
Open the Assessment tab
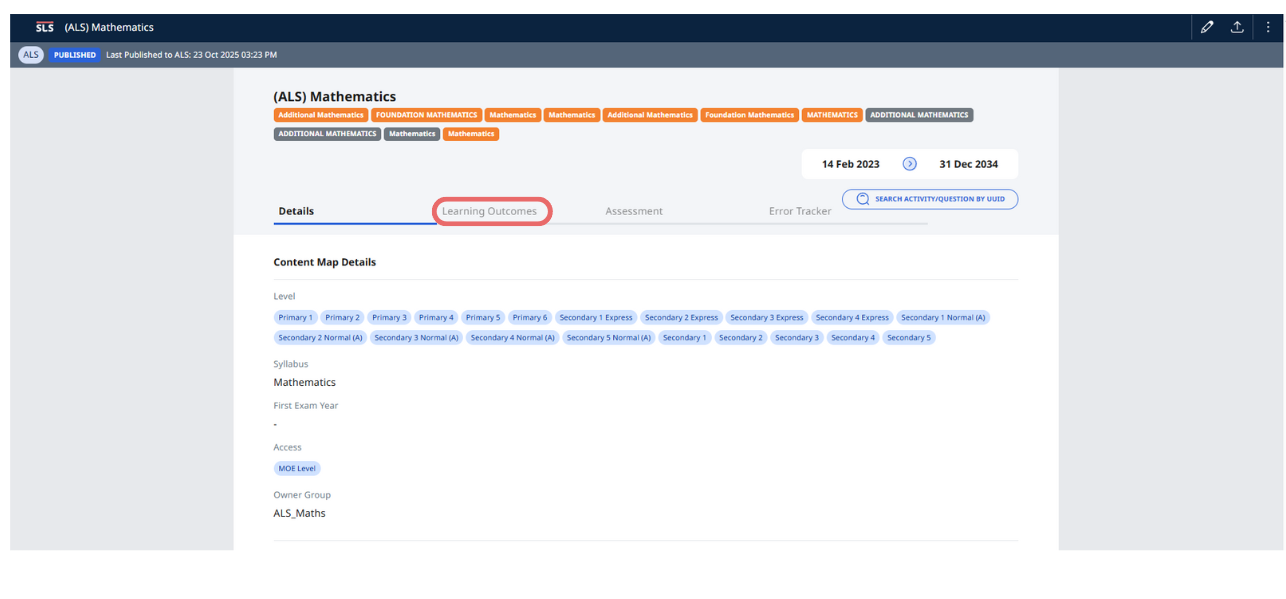[634, 211]
